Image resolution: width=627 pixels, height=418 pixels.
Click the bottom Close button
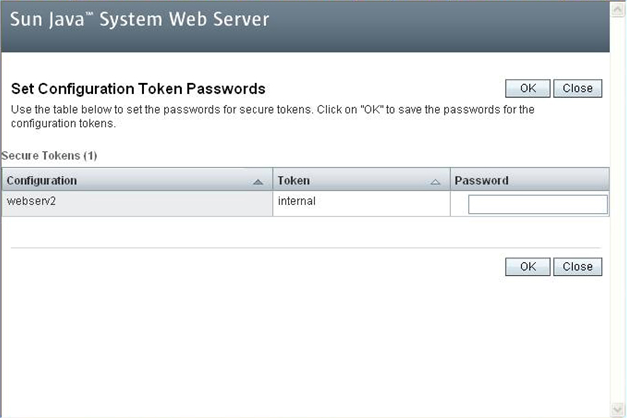click(577, 267)
